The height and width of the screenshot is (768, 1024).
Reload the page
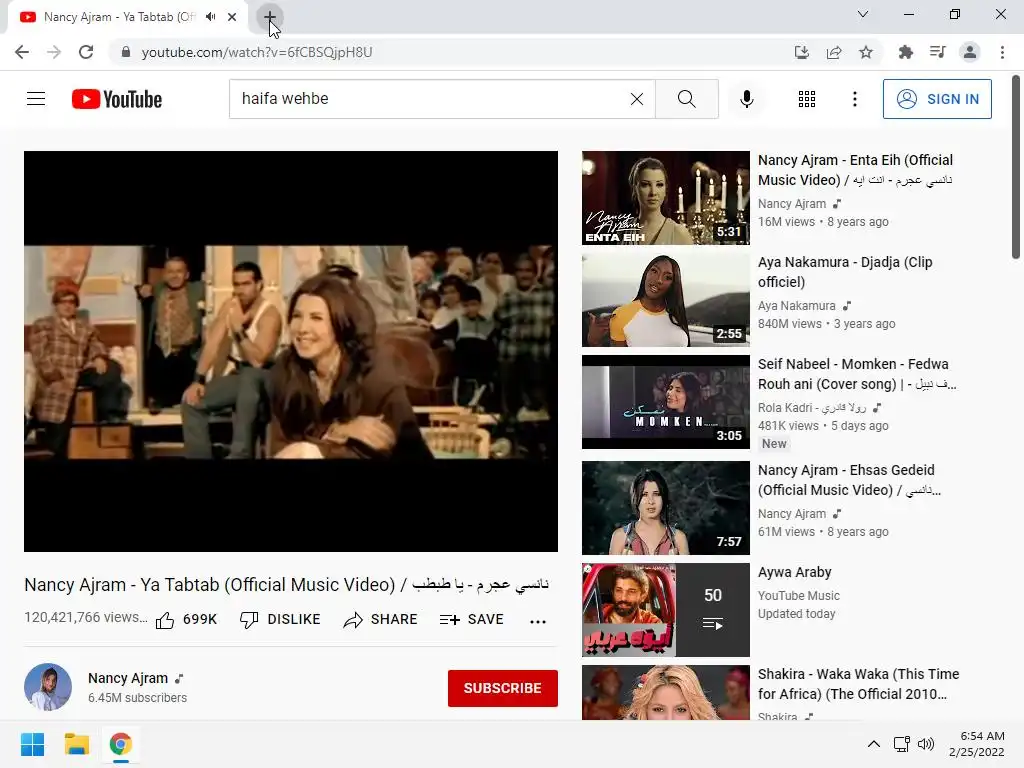pos(86,52)
